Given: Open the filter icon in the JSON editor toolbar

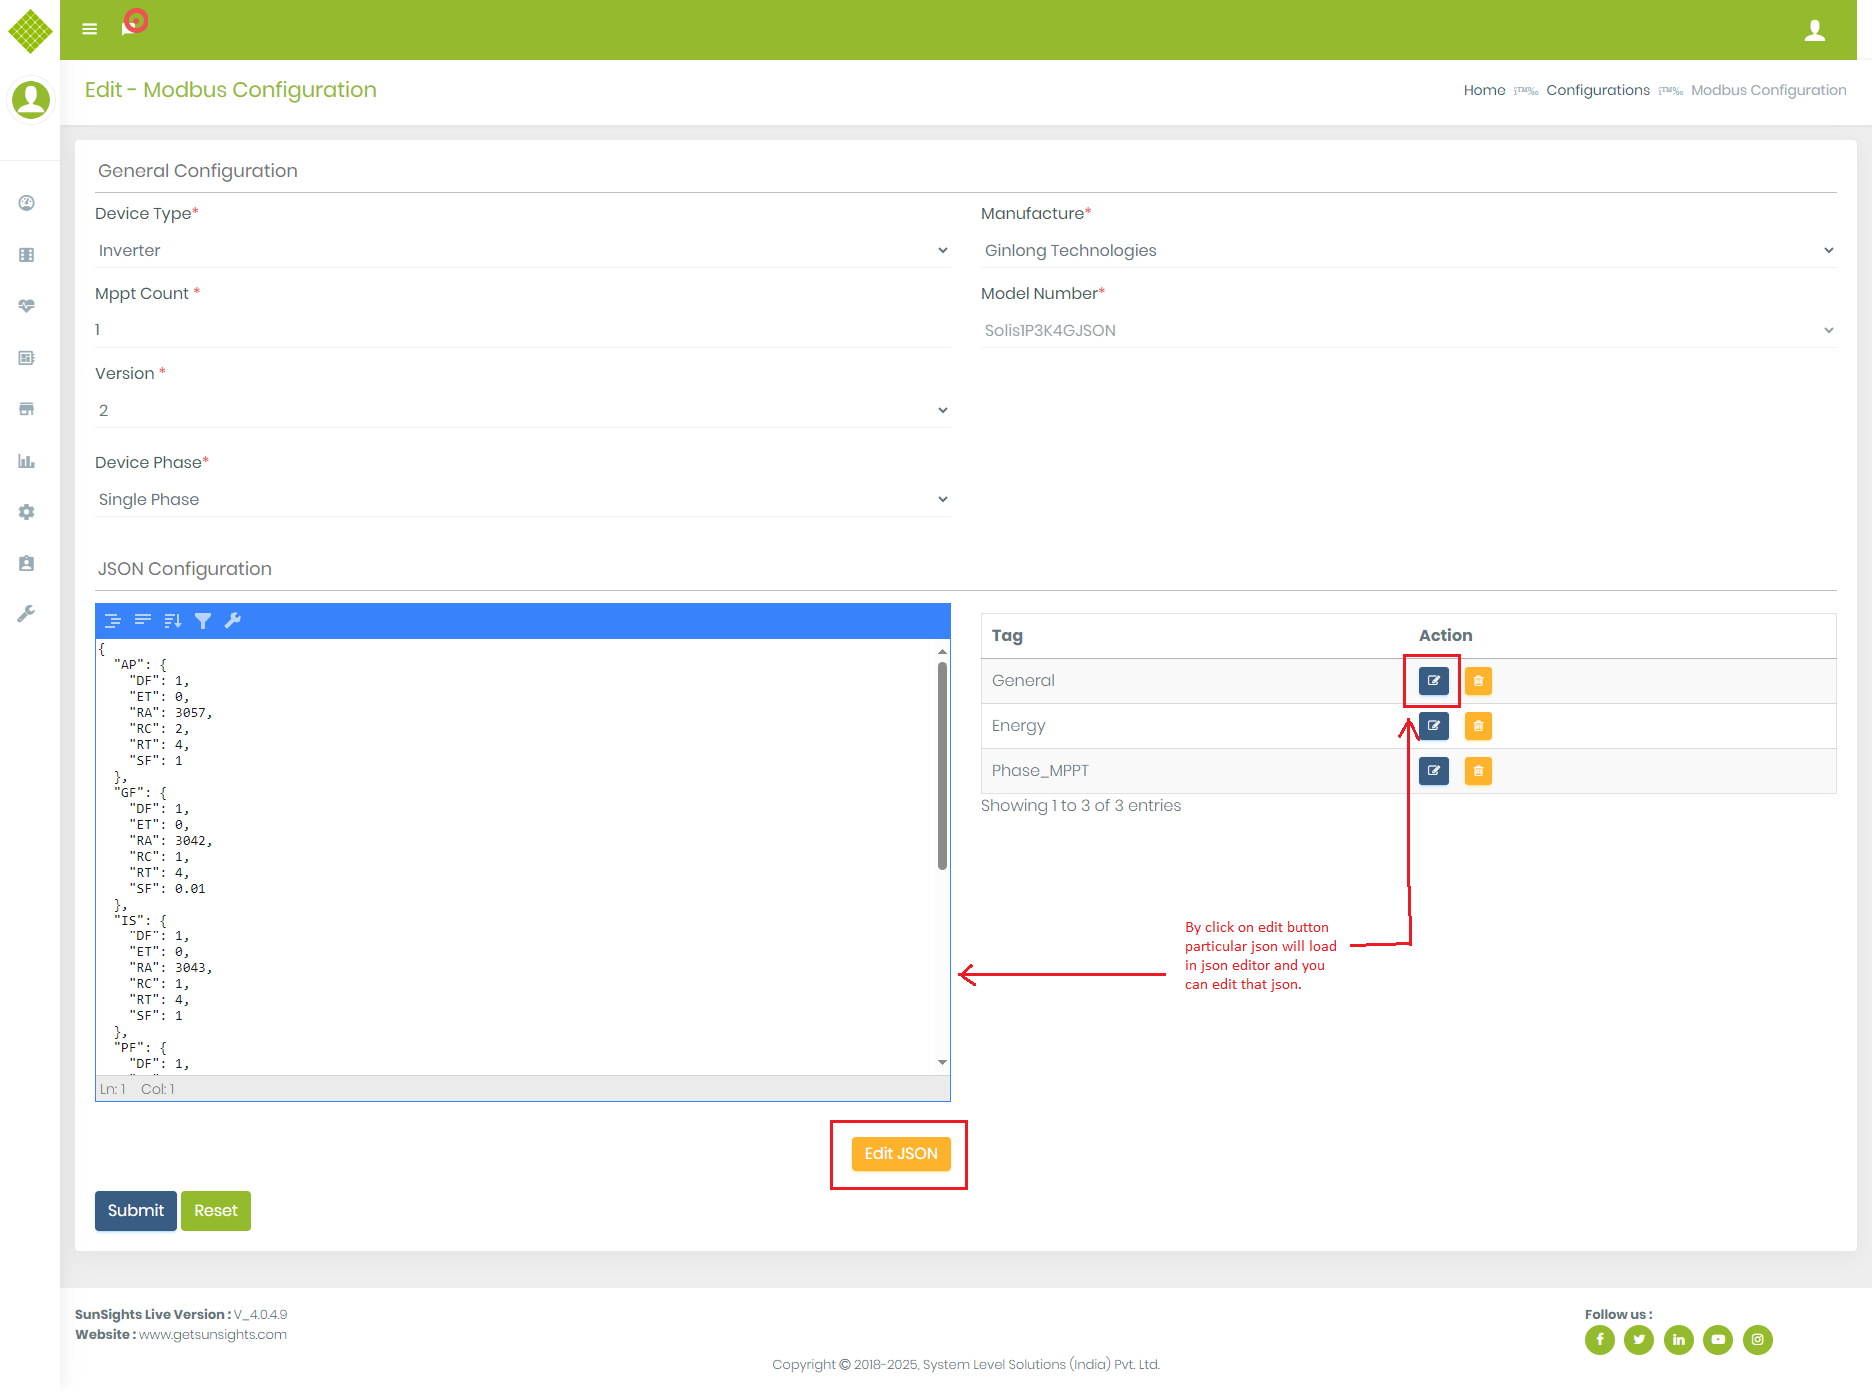Looking at the screenshot, I should [x=203, y=621].
